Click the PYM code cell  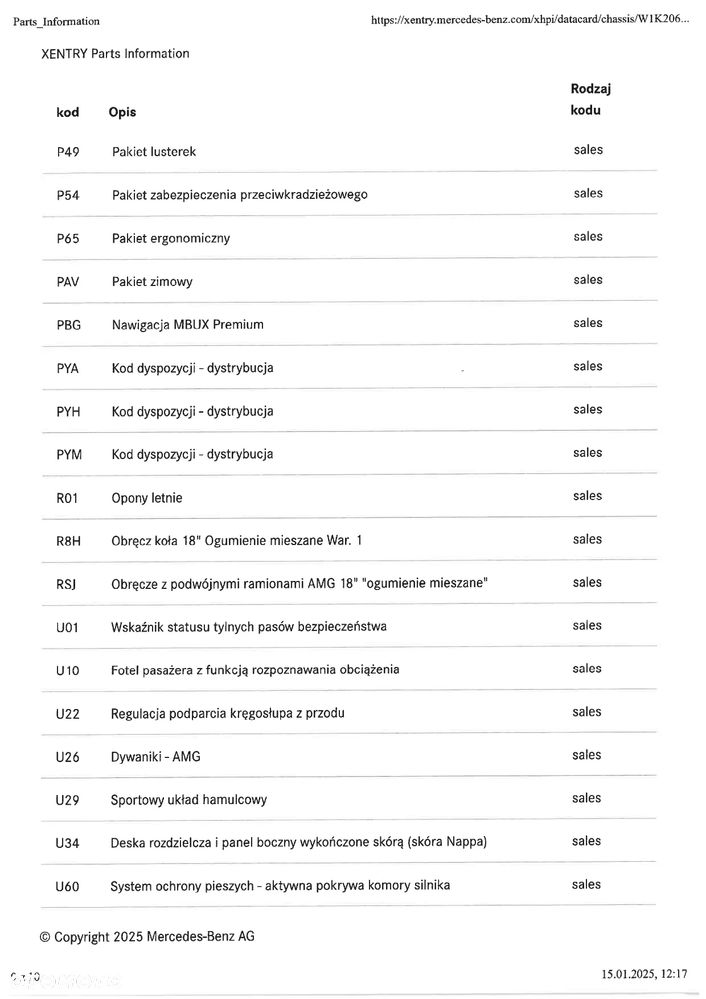(x=69, y=455)
